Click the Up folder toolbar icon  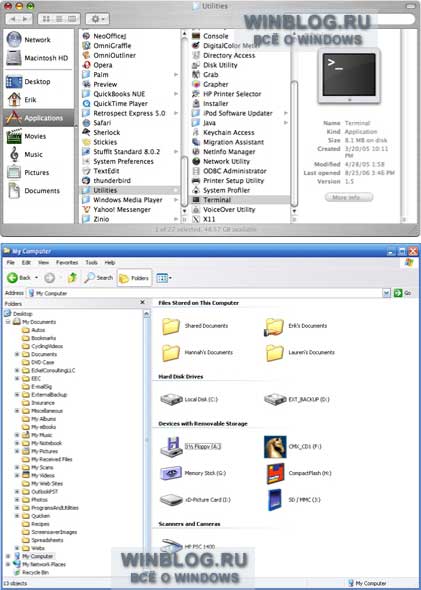[x=72, y=278]
